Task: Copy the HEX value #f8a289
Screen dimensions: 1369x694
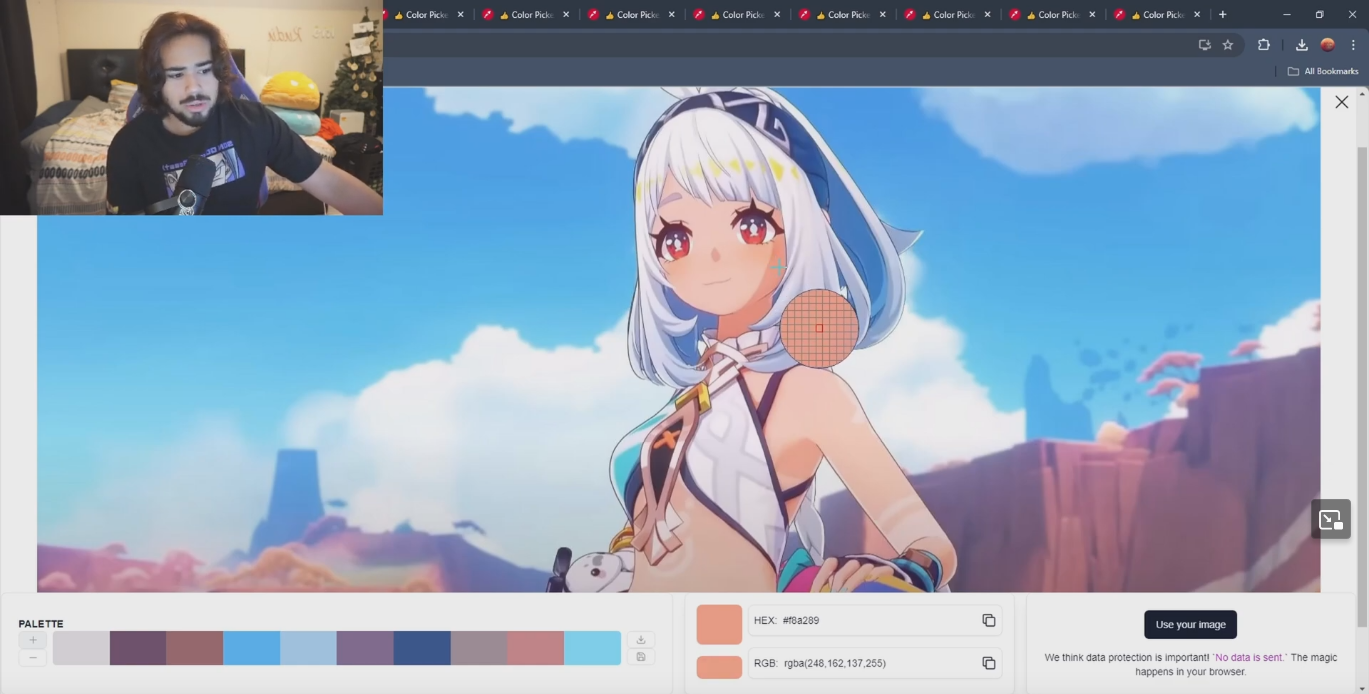Action: [988, 620]
